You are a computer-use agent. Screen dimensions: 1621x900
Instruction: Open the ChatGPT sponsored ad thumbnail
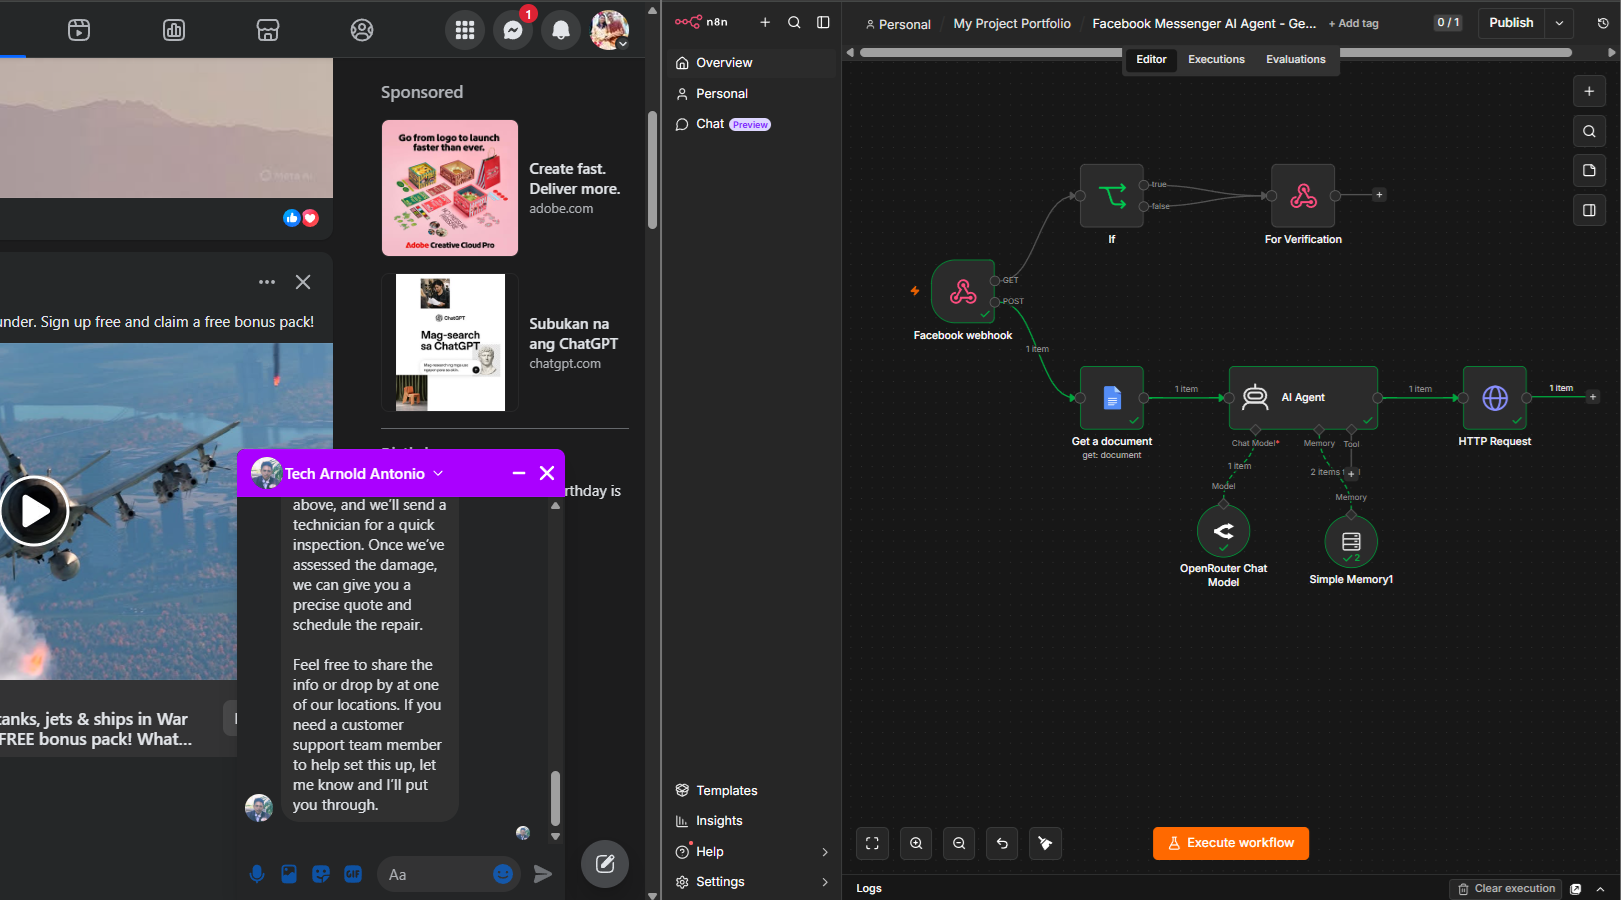point(450,343)
